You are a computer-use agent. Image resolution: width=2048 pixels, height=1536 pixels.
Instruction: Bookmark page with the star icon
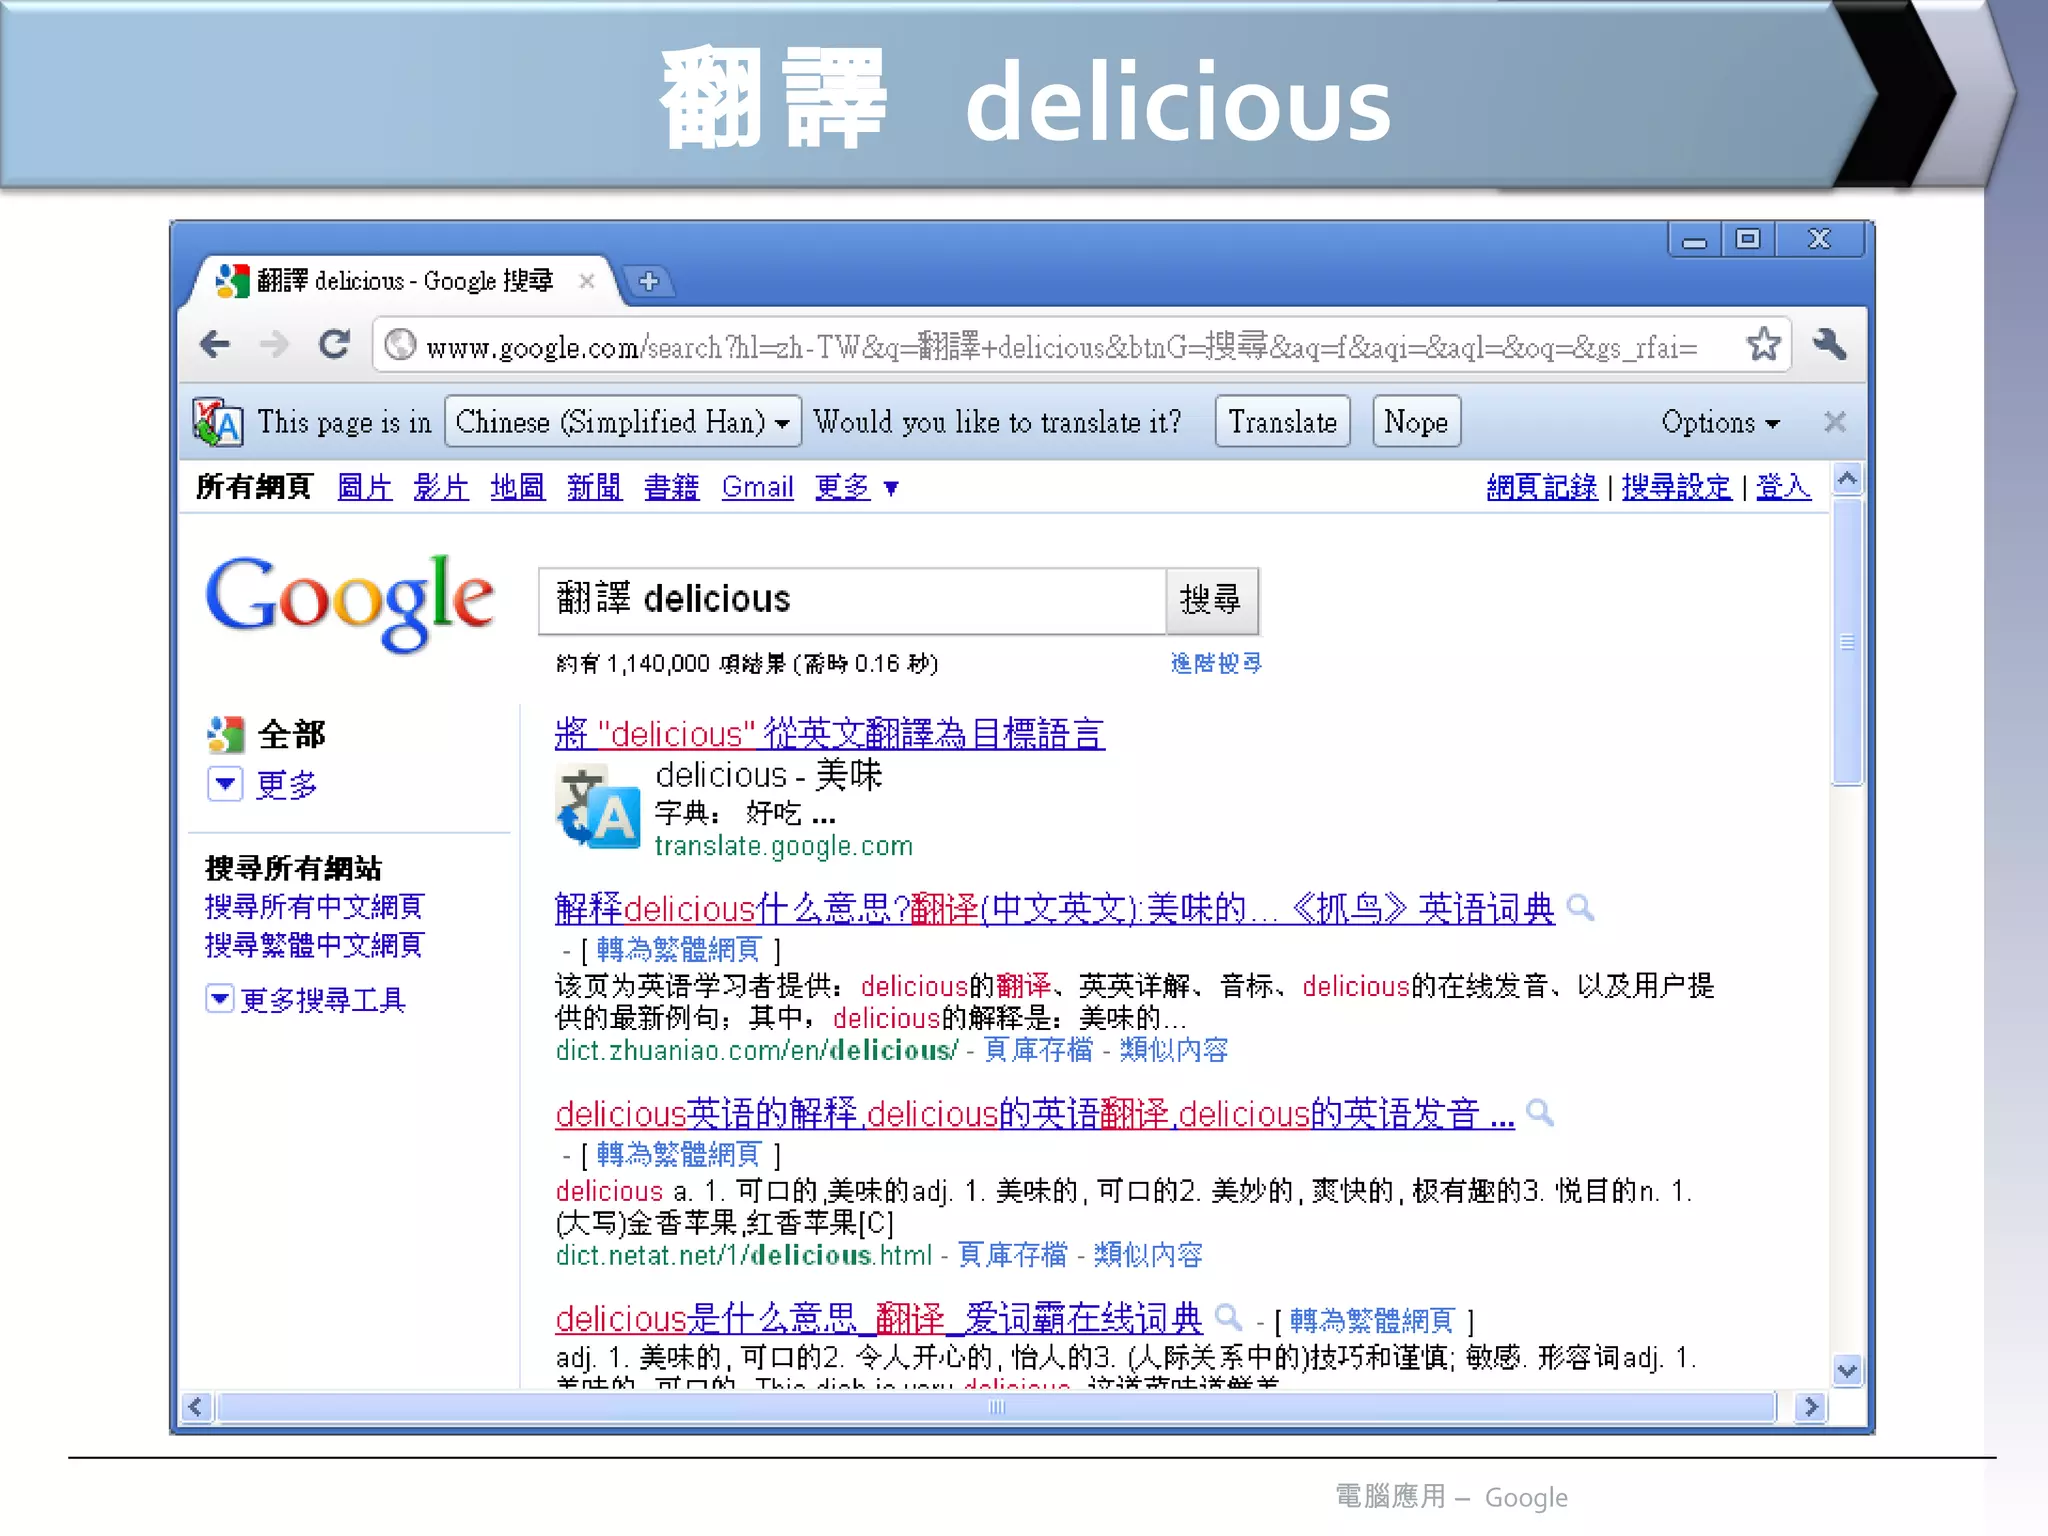coord(1763,344)
